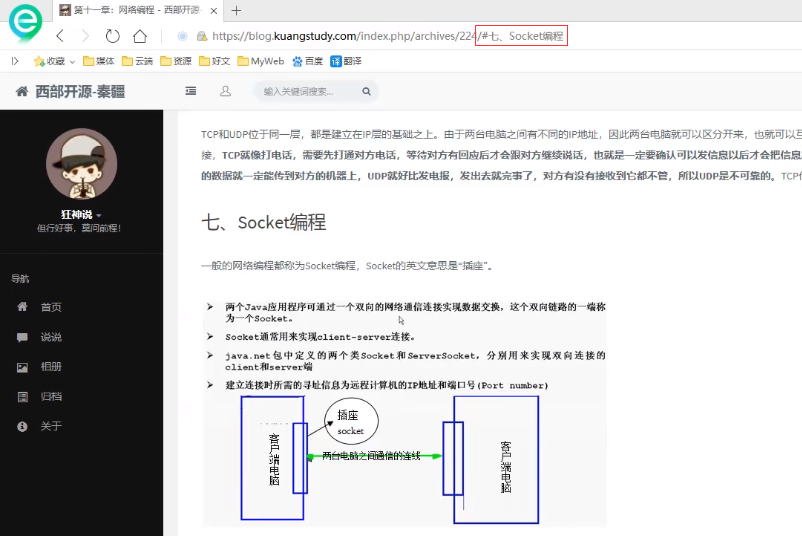
Task: Click the blue shield icon before the URL
Action: pyautogui.click(x=183, y=36)
